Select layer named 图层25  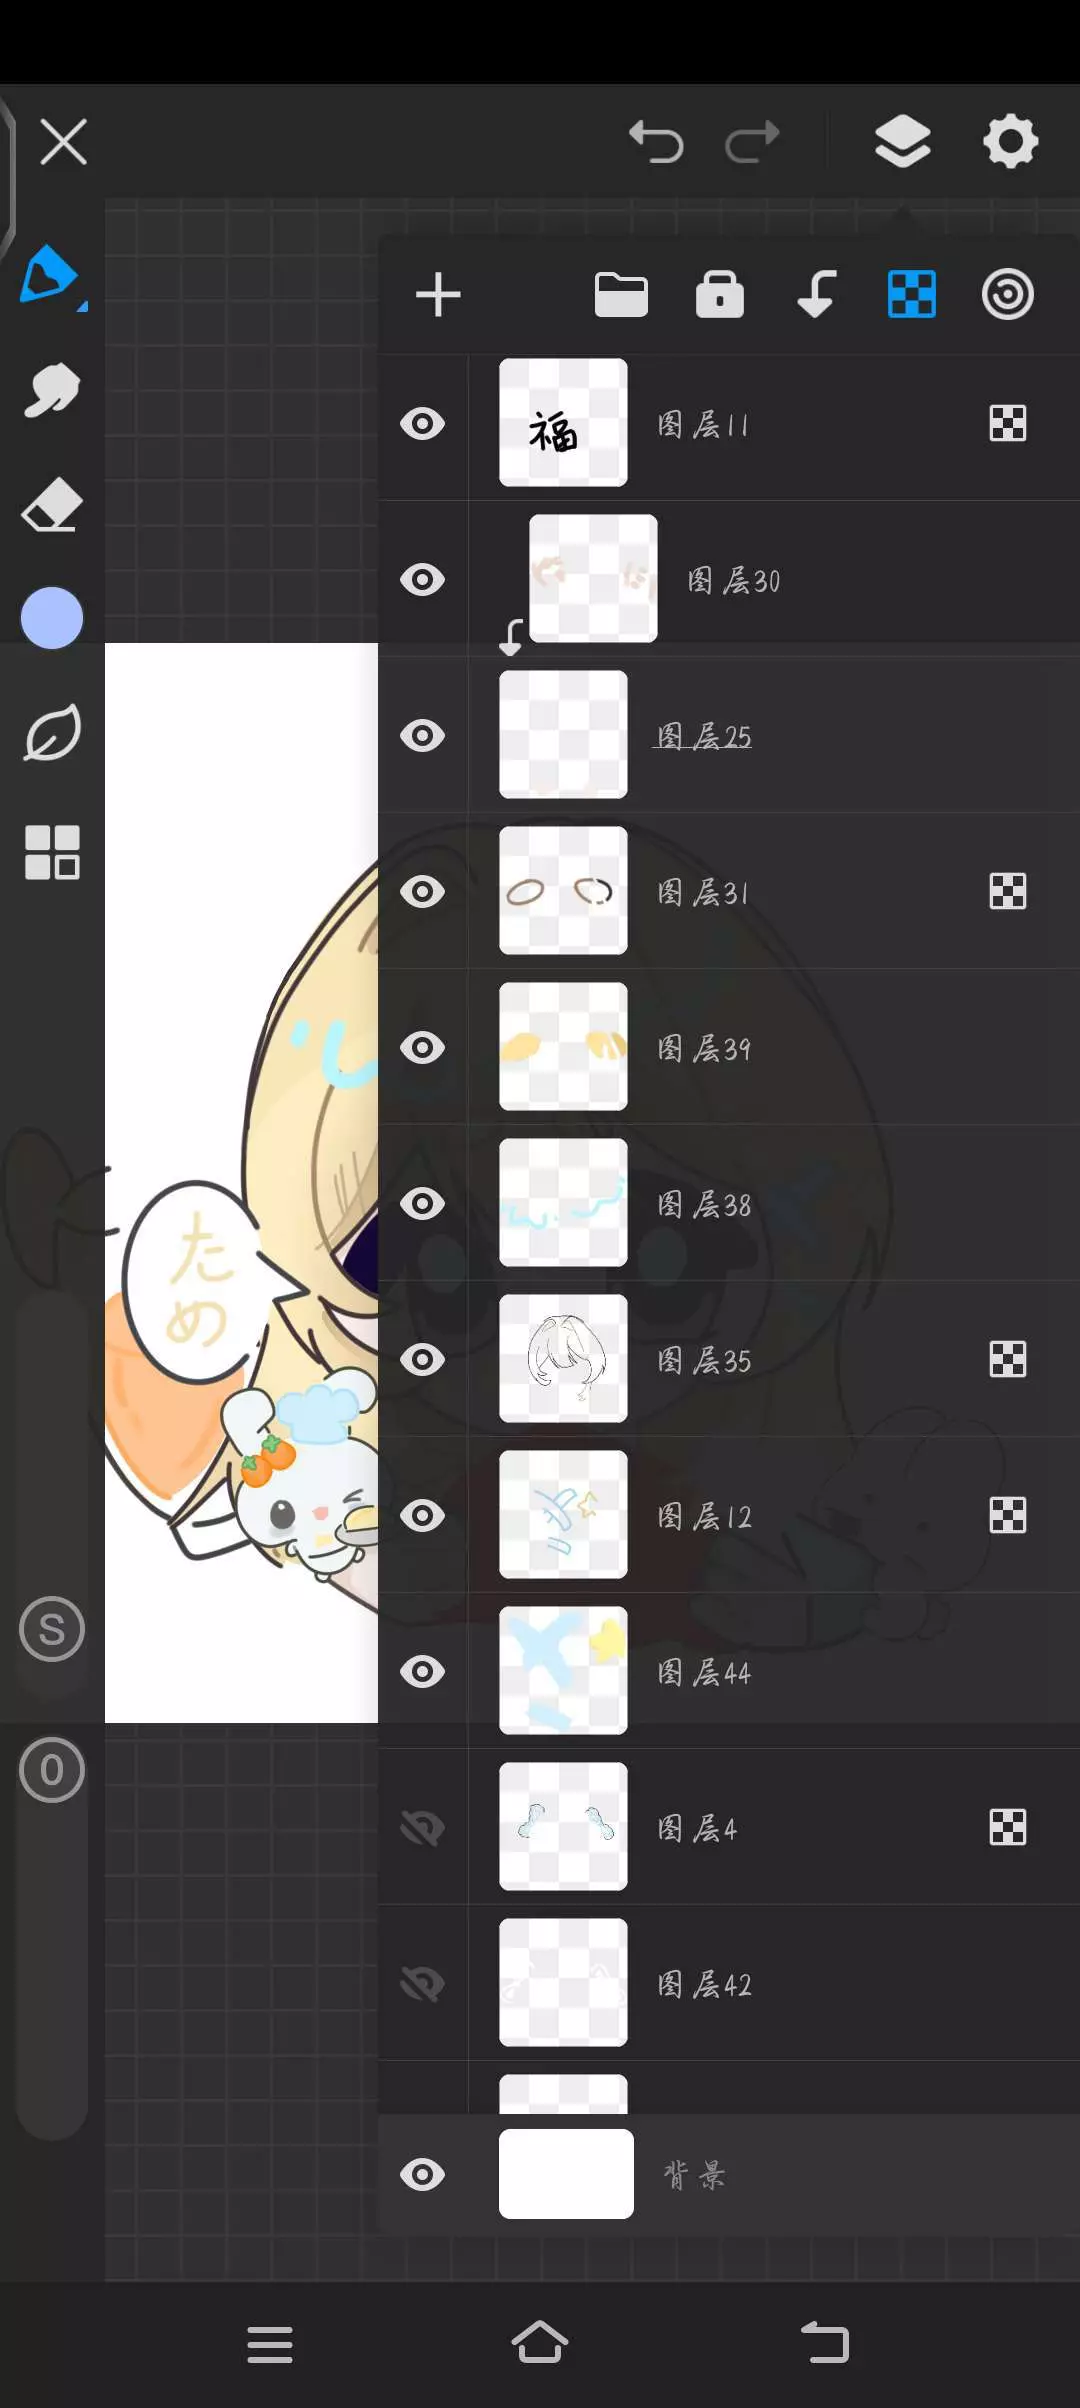pyautogui.click(x=704, y=737)
